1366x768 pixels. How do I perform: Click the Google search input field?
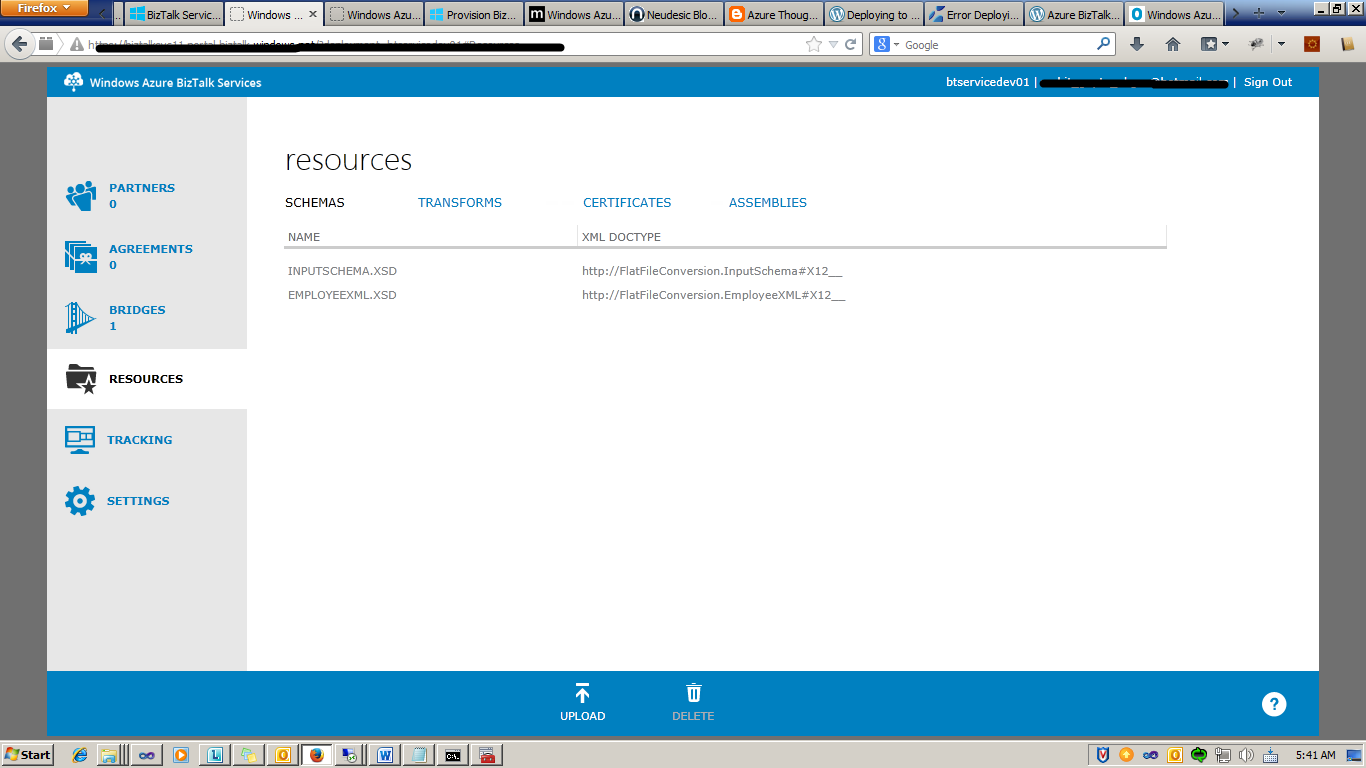coord(997,44)
